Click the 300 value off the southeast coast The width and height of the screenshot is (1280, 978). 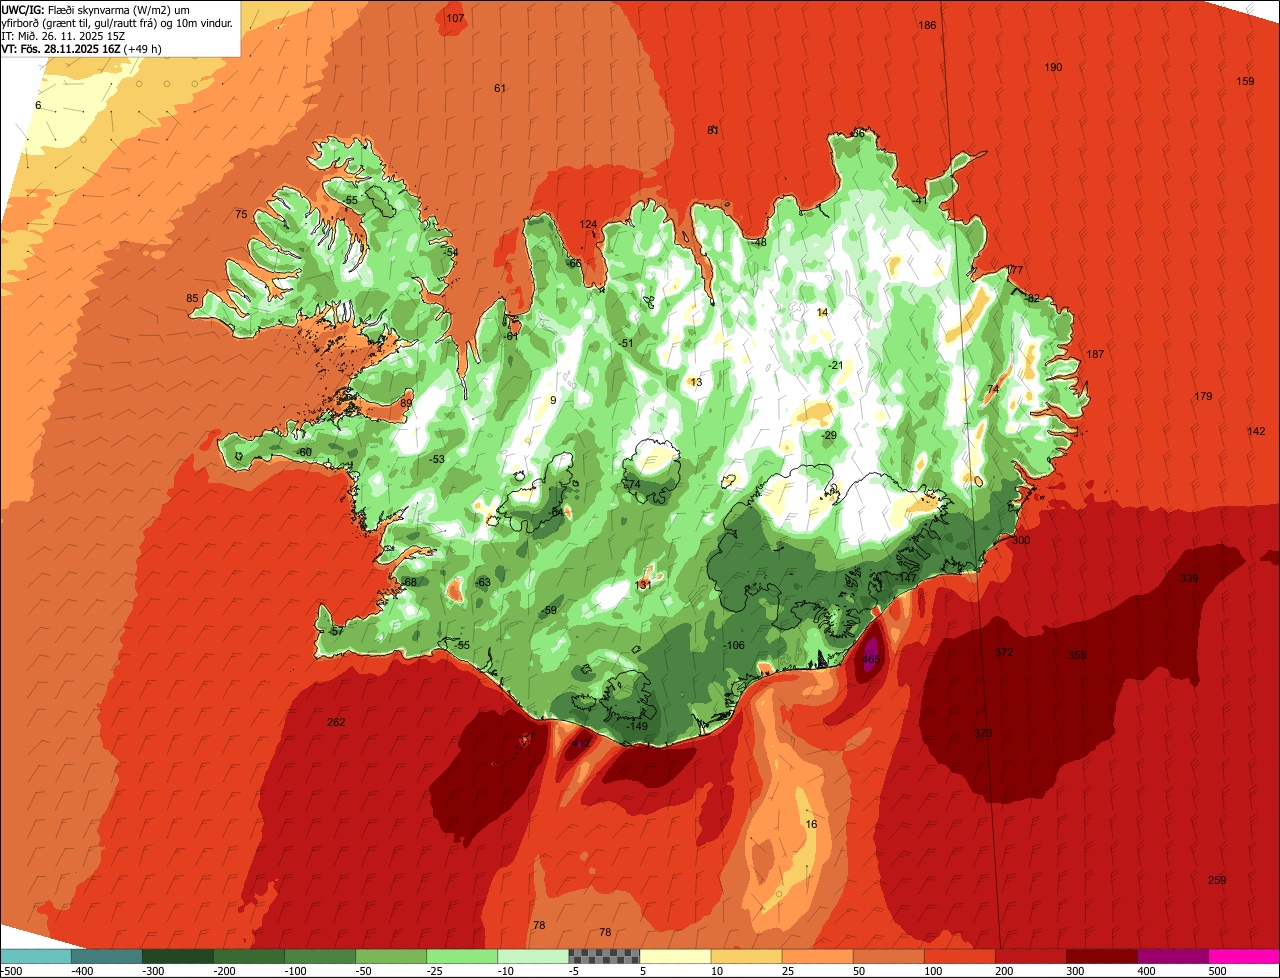1021,540
